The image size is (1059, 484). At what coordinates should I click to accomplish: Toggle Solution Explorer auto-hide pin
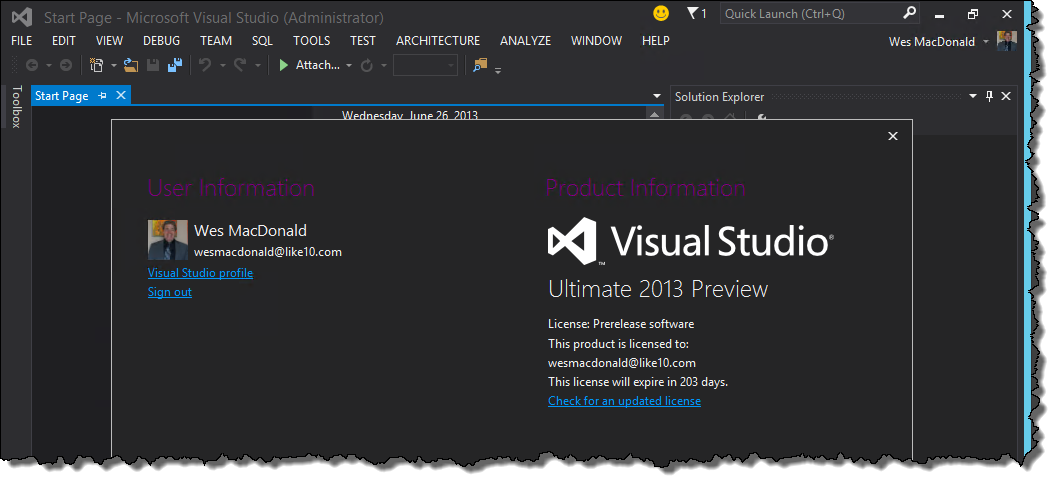pyautogui.click(x=989, y=96)
